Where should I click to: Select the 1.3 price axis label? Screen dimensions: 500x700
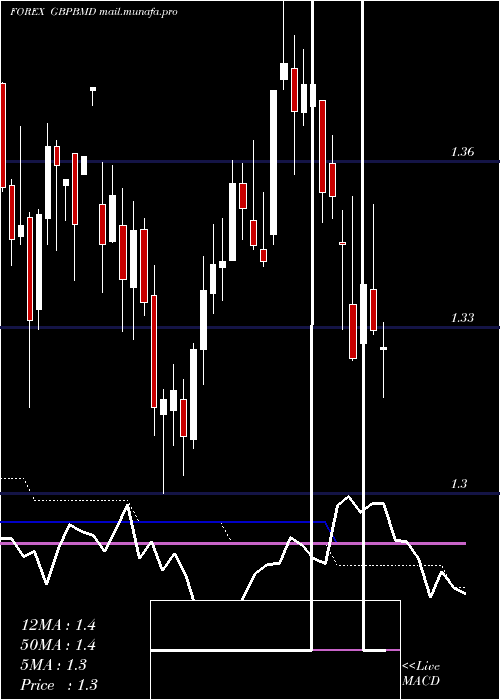click(x=459, y=484)
